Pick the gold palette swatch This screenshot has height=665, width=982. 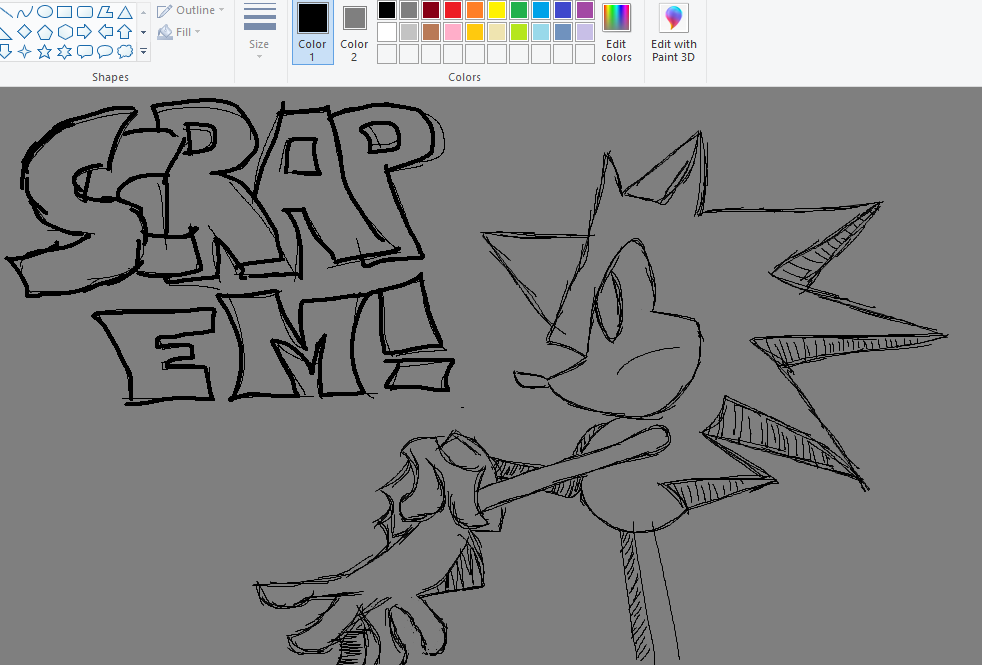click(x=475, y=32)
